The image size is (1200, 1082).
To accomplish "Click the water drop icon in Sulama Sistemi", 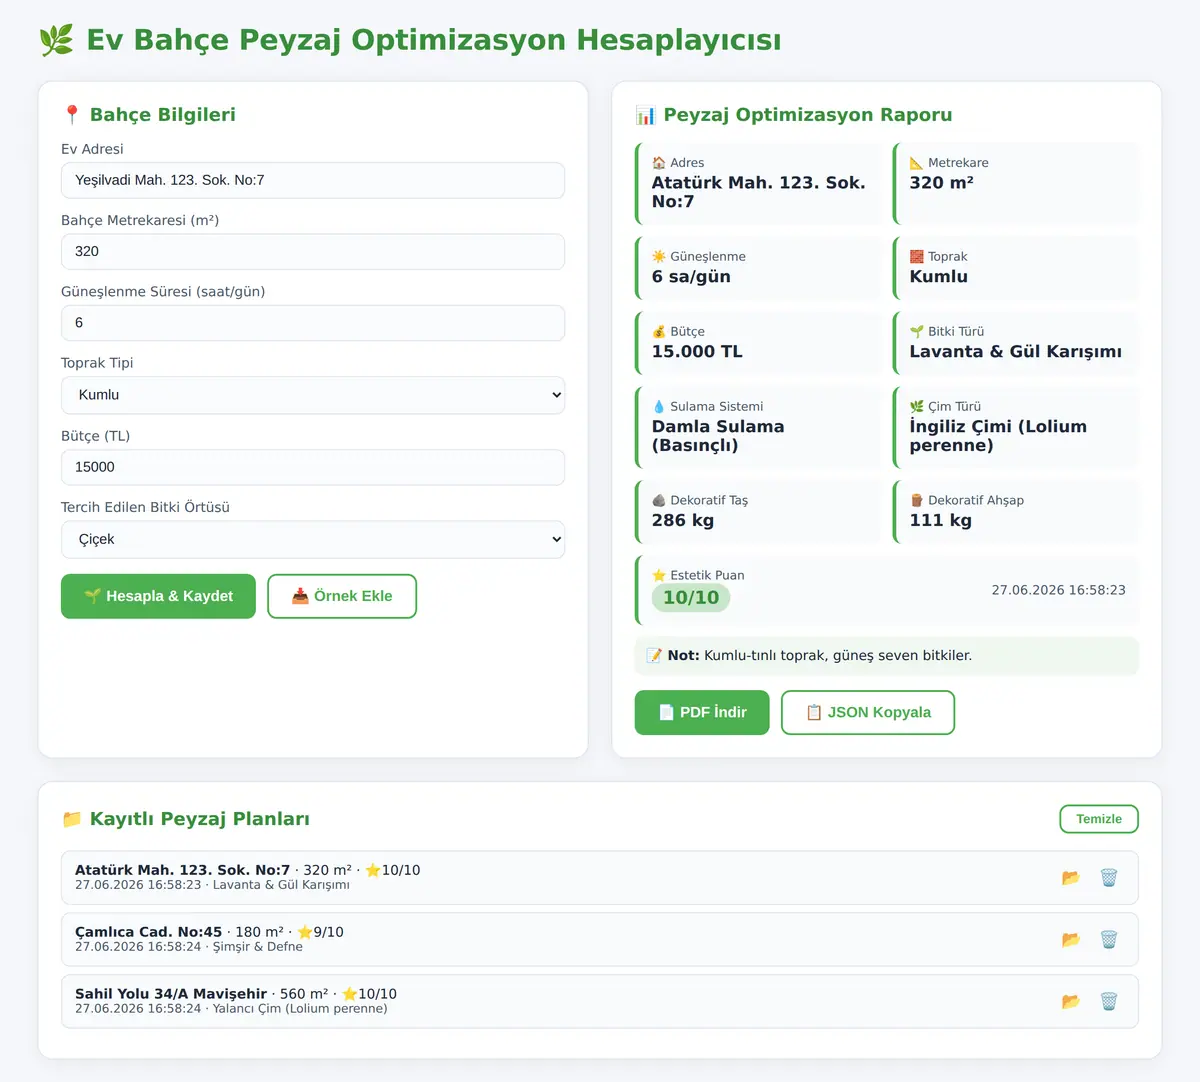I will (659, 407).
